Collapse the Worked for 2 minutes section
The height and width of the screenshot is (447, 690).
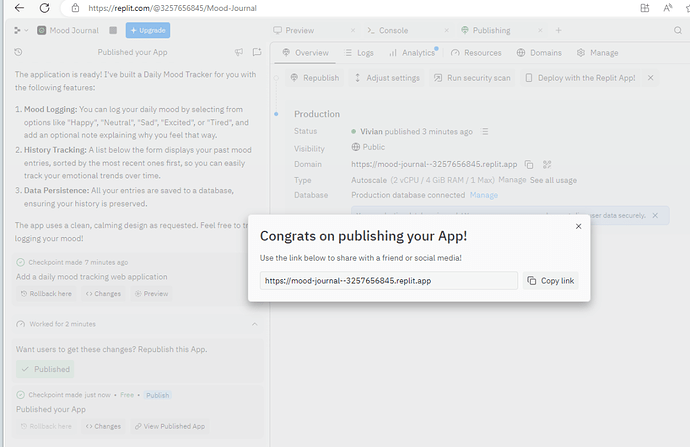click(254, 324)
